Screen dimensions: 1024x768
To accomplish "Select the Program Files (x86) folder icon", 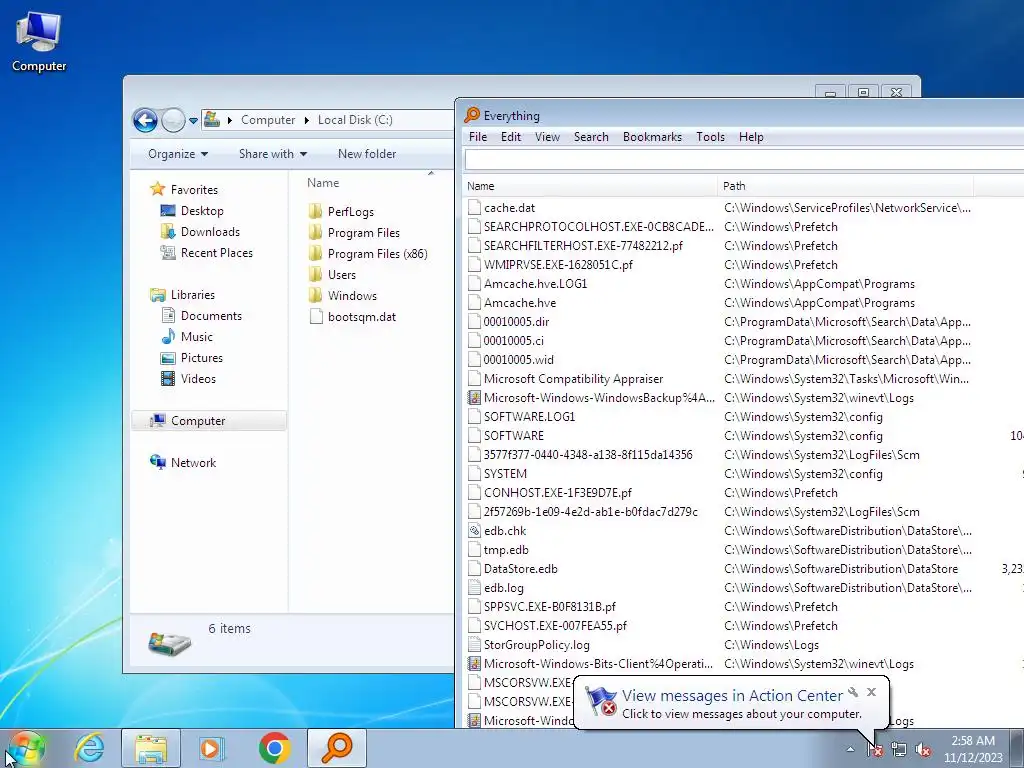I will pos(315,253).
